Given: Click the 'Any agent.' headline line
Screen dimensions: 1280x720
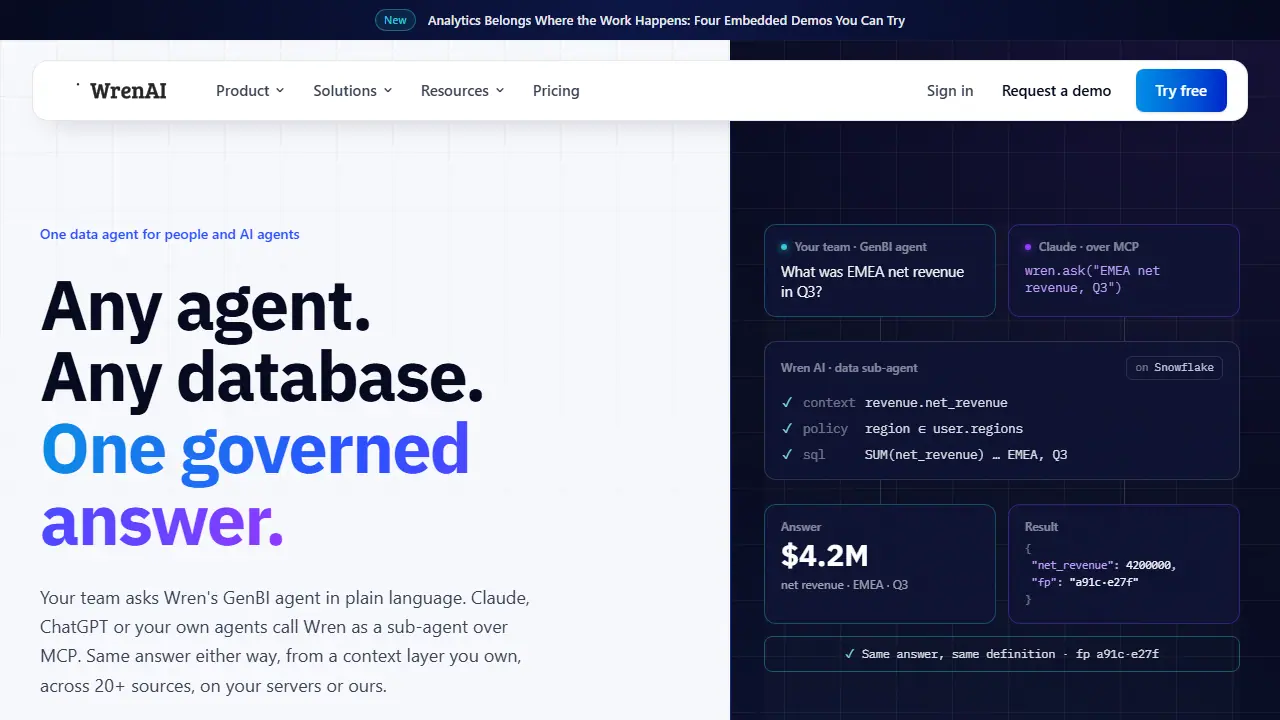Looking at the screenshot, I should click(206, 307).
